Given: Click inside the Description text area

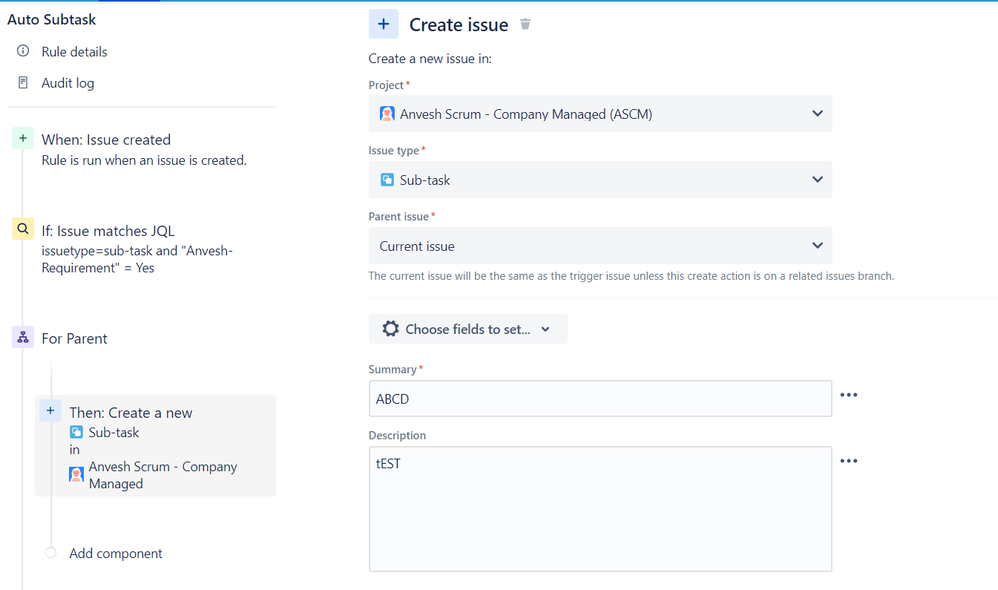Looking at the screenshot, I should tap(600, 510).
